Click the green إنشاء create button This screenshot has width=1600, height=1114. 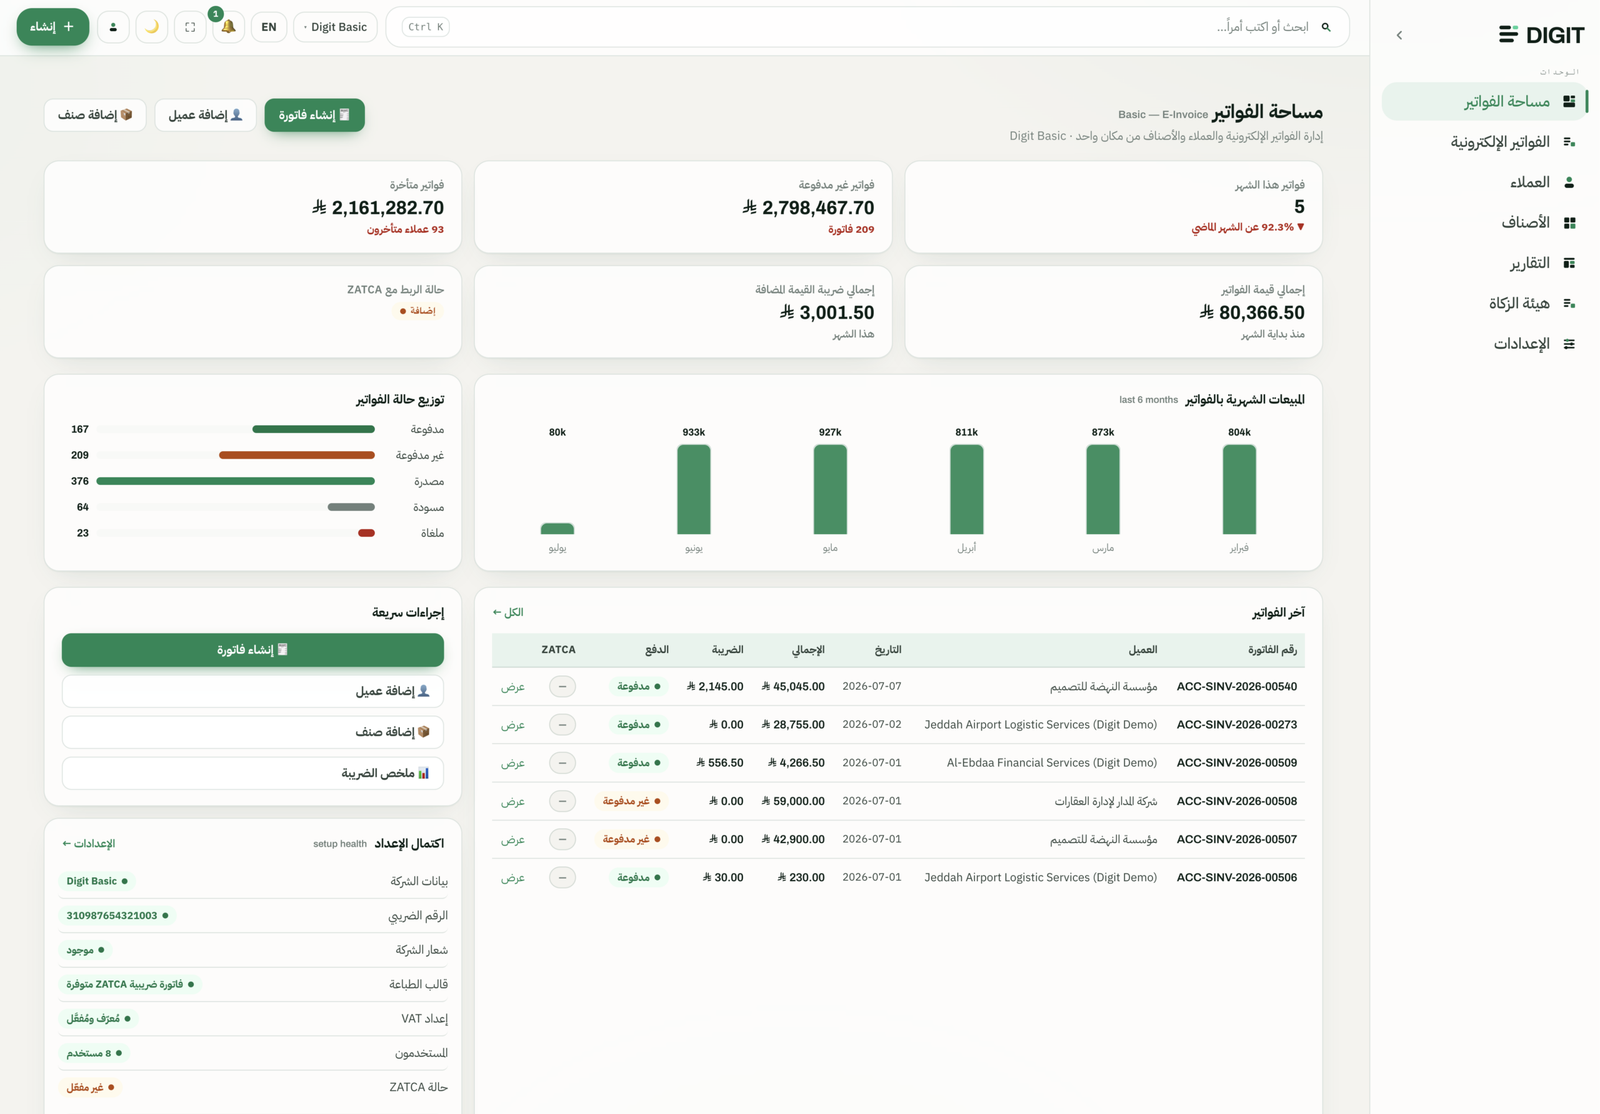pyautogui.click(x=53, y=27)
